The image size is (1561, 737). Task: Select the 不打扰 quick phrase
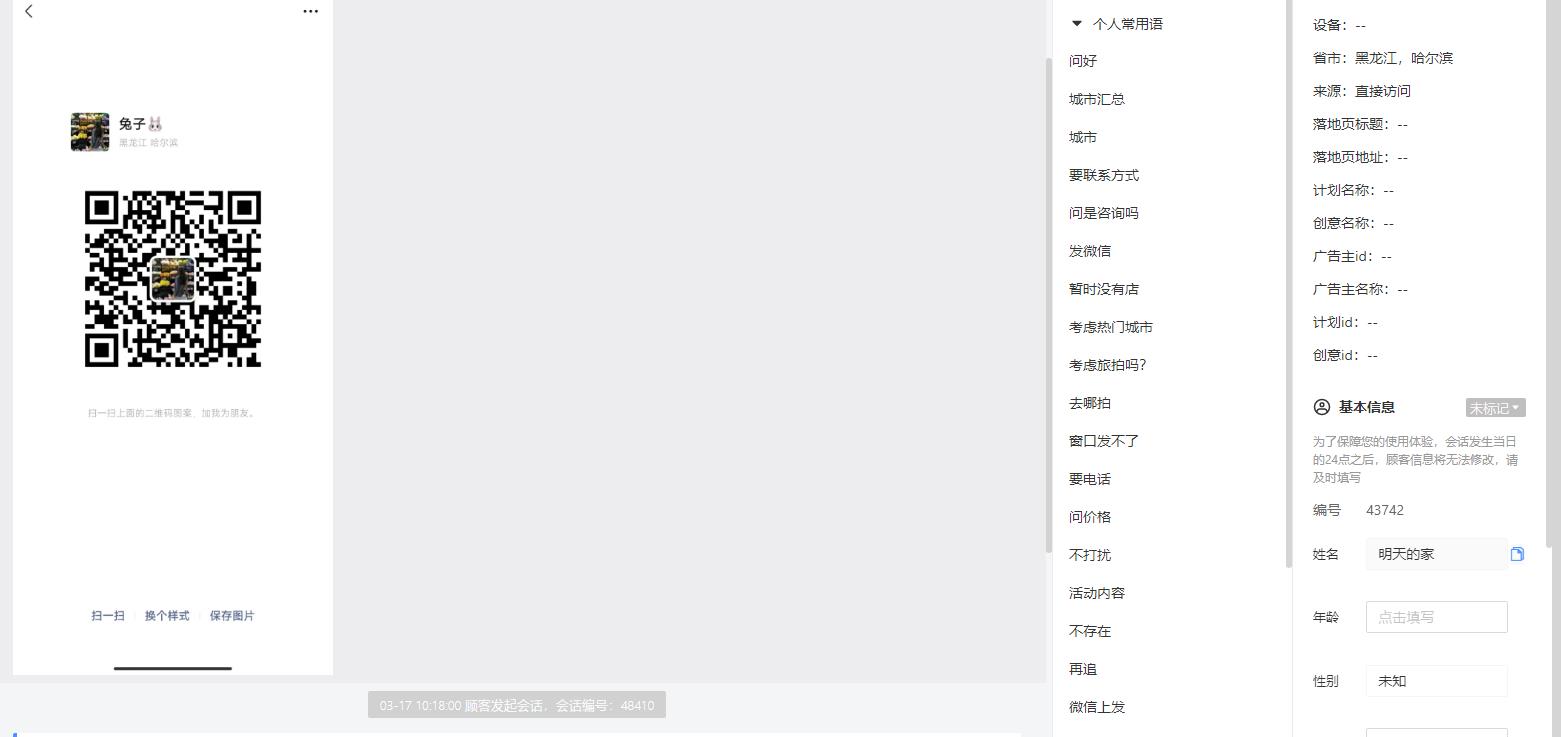tap(1090, 555)
